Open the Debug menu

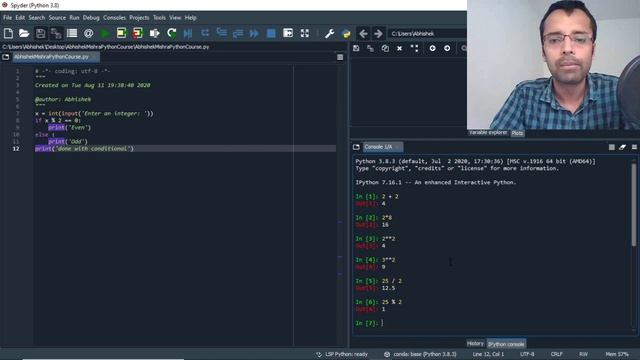click(91, 18)
